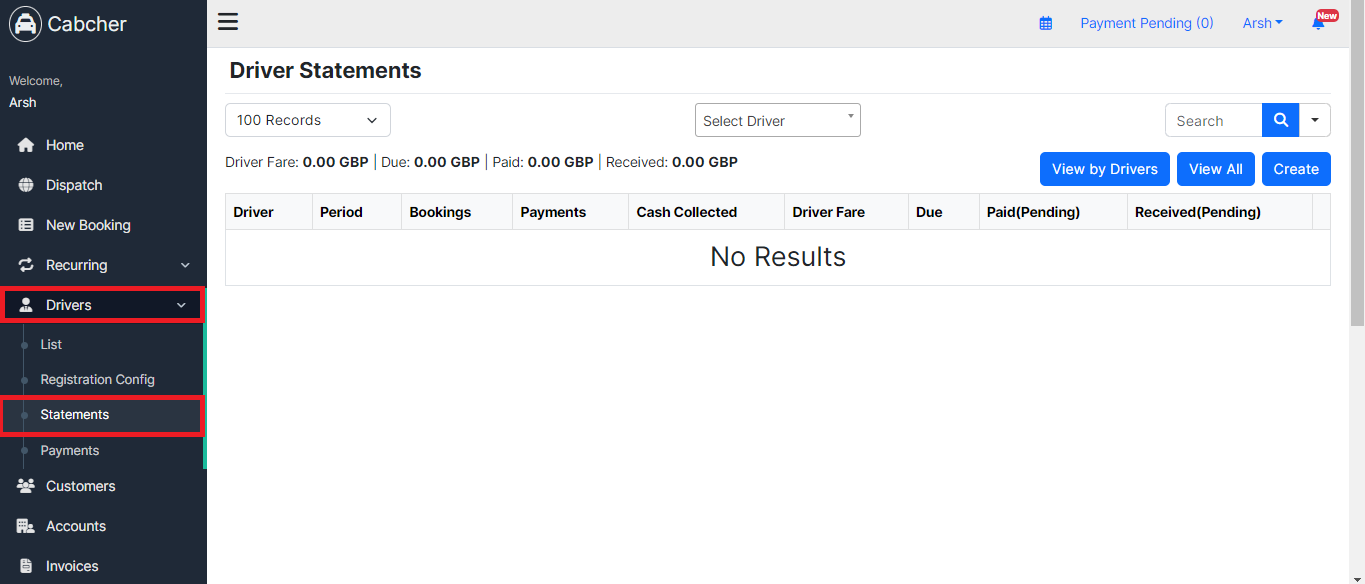
Task: Select Registration Config submenu item
Action: point(97,379)
